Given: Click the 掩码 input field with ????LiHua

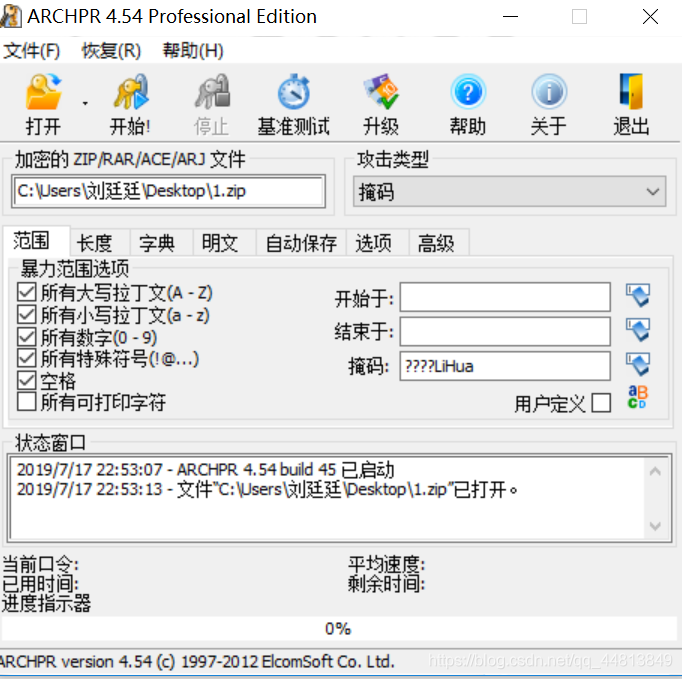Looking at the screenshot, I should [505, 366].
